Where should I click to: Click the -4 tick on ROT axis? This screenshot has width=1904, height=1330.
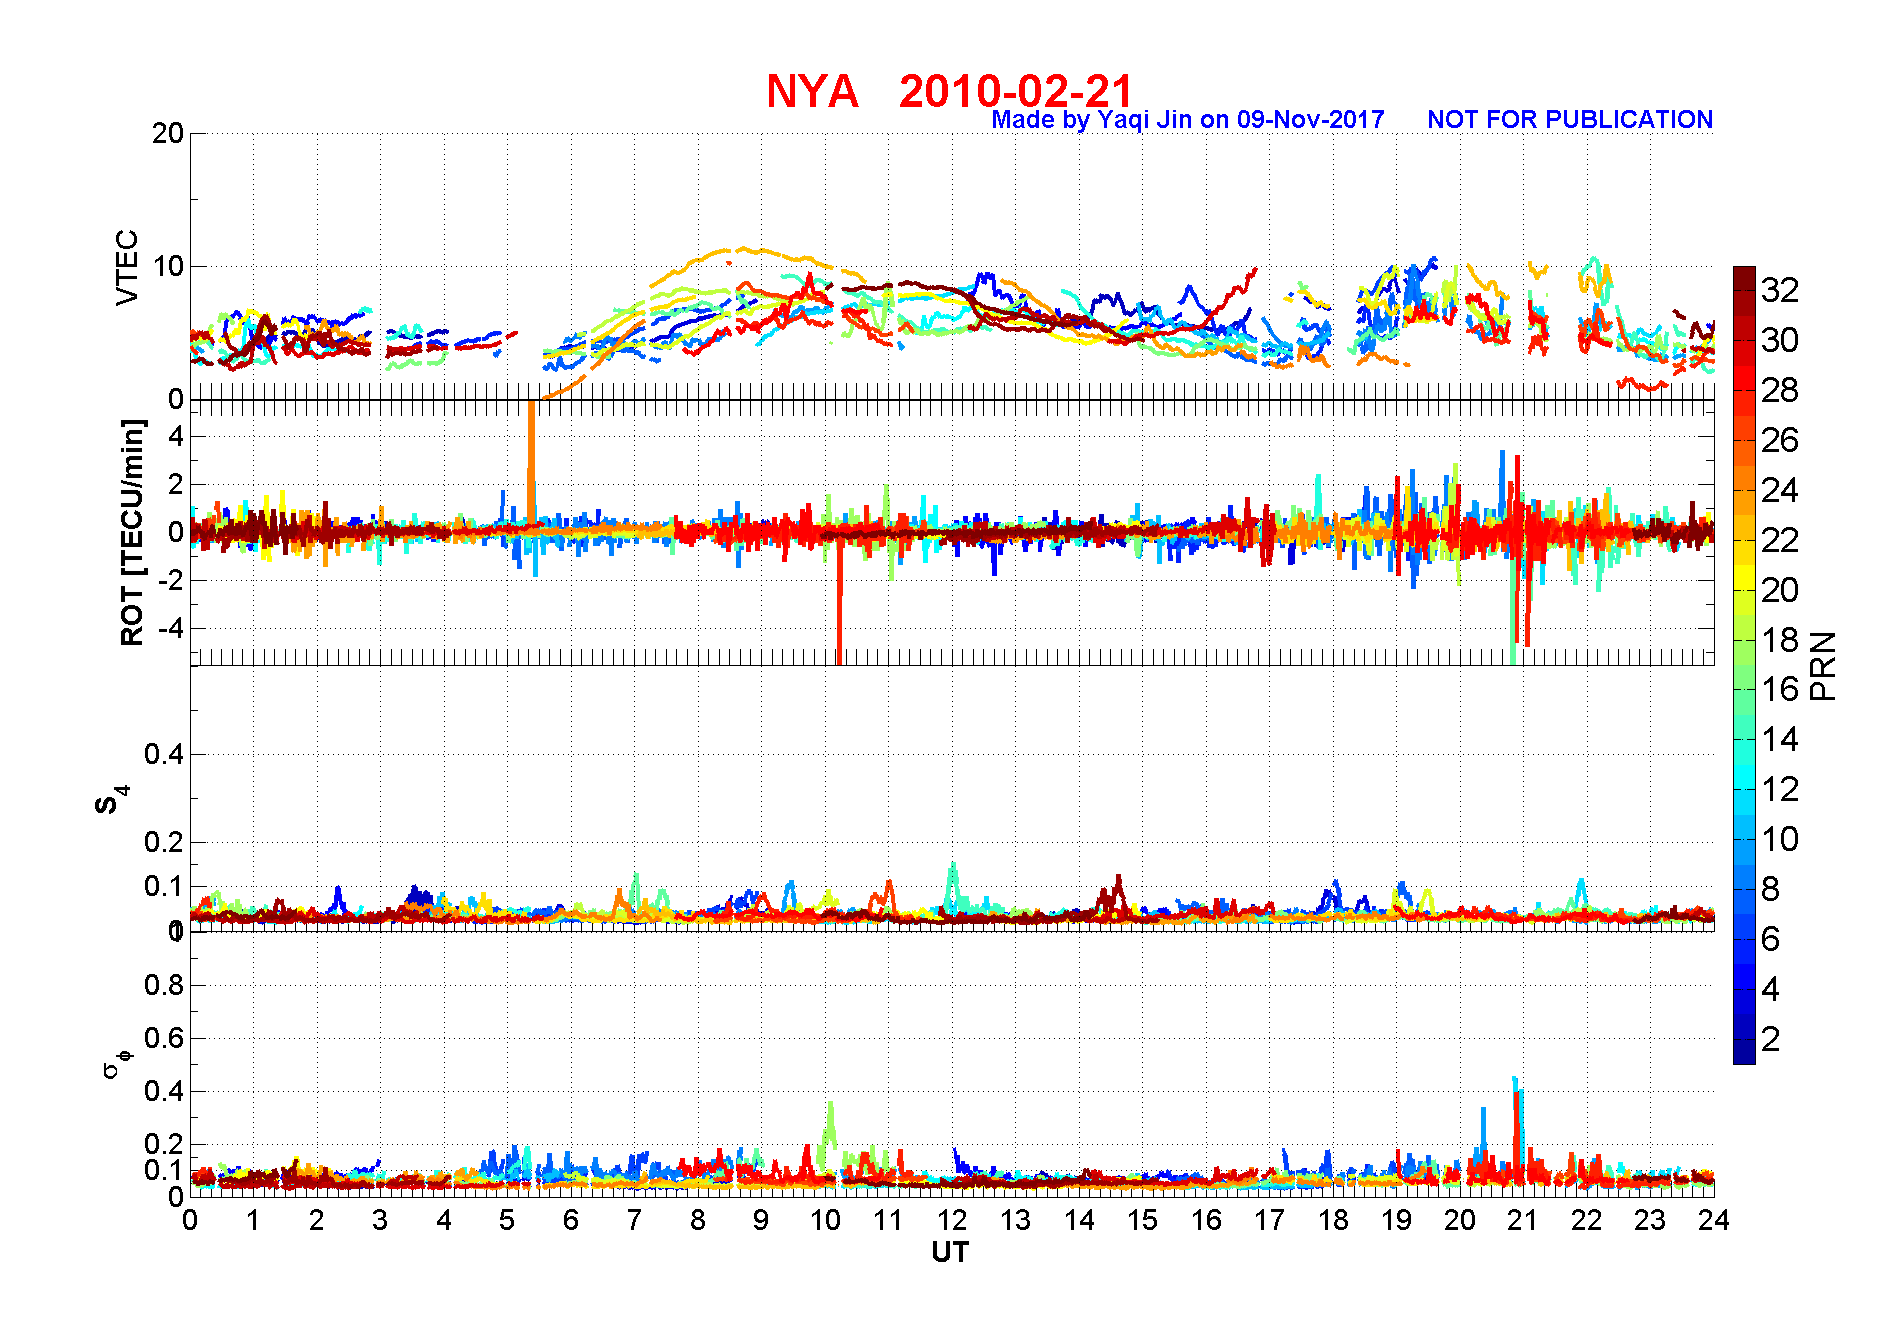(x=172, y=629)
